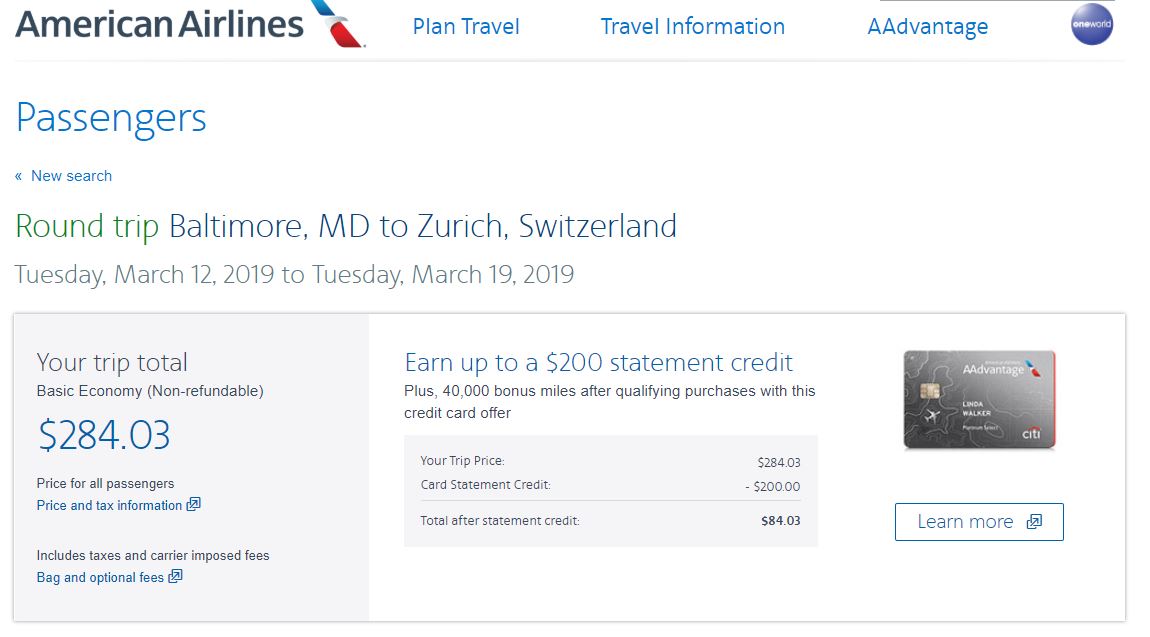Click the March 12 to March 19 dates line
Screen dimensions: 1150x637
pos(294,274)
